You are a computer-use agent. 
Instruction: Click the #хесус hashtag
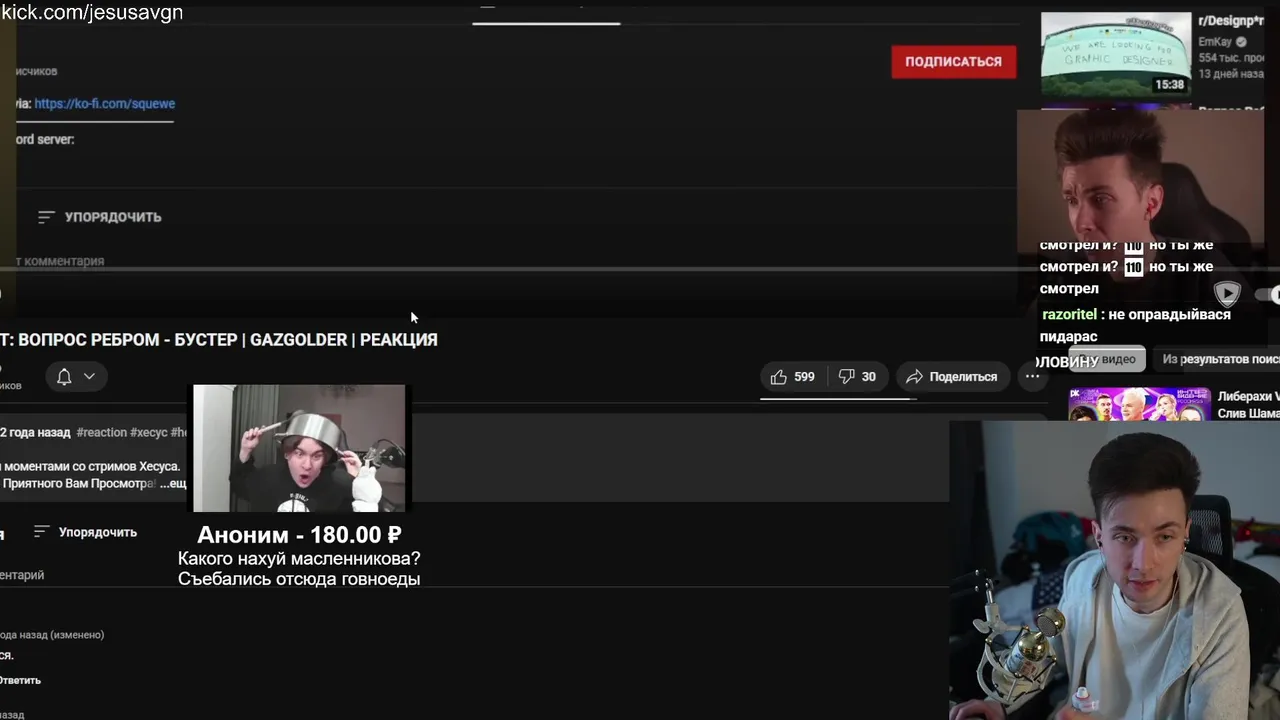pos(149,433)
